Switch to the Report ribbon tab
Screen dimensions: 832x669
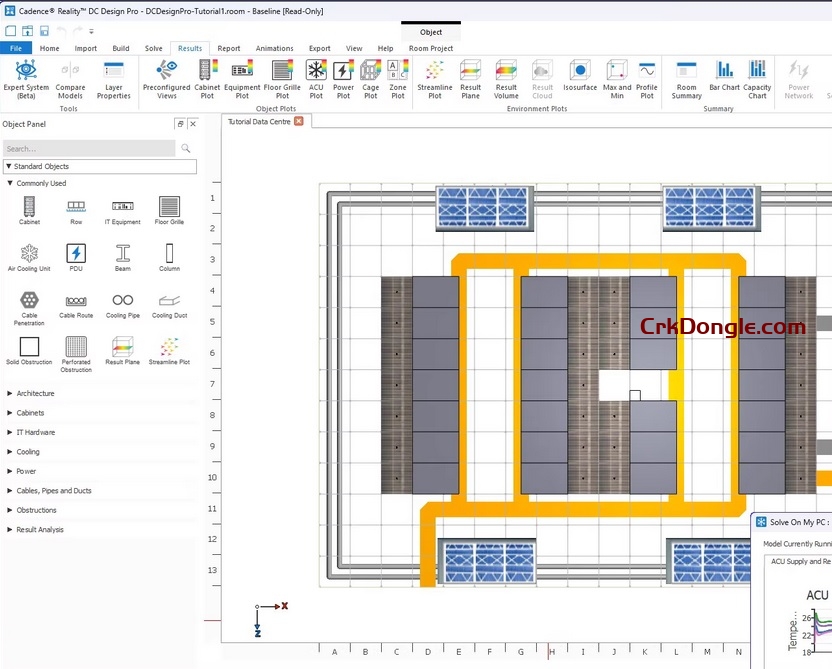coord(229,47)
